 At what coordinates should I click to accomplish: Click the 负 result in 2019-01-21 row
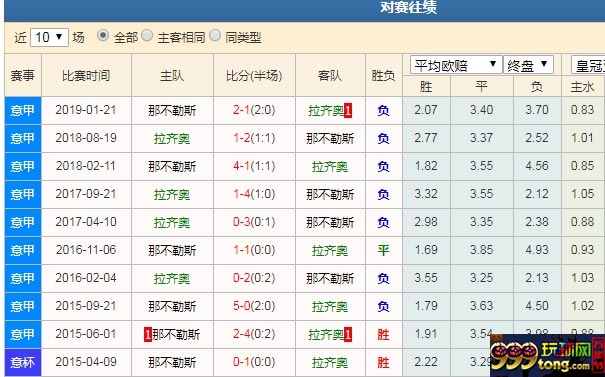tap(383, 111)
